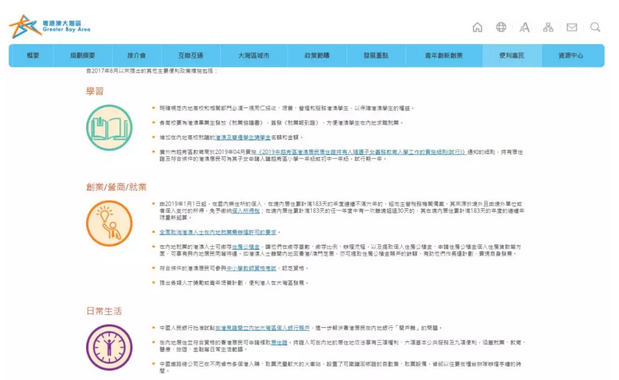
Task: Open the sitemap icon
Action: pos(548,27)
